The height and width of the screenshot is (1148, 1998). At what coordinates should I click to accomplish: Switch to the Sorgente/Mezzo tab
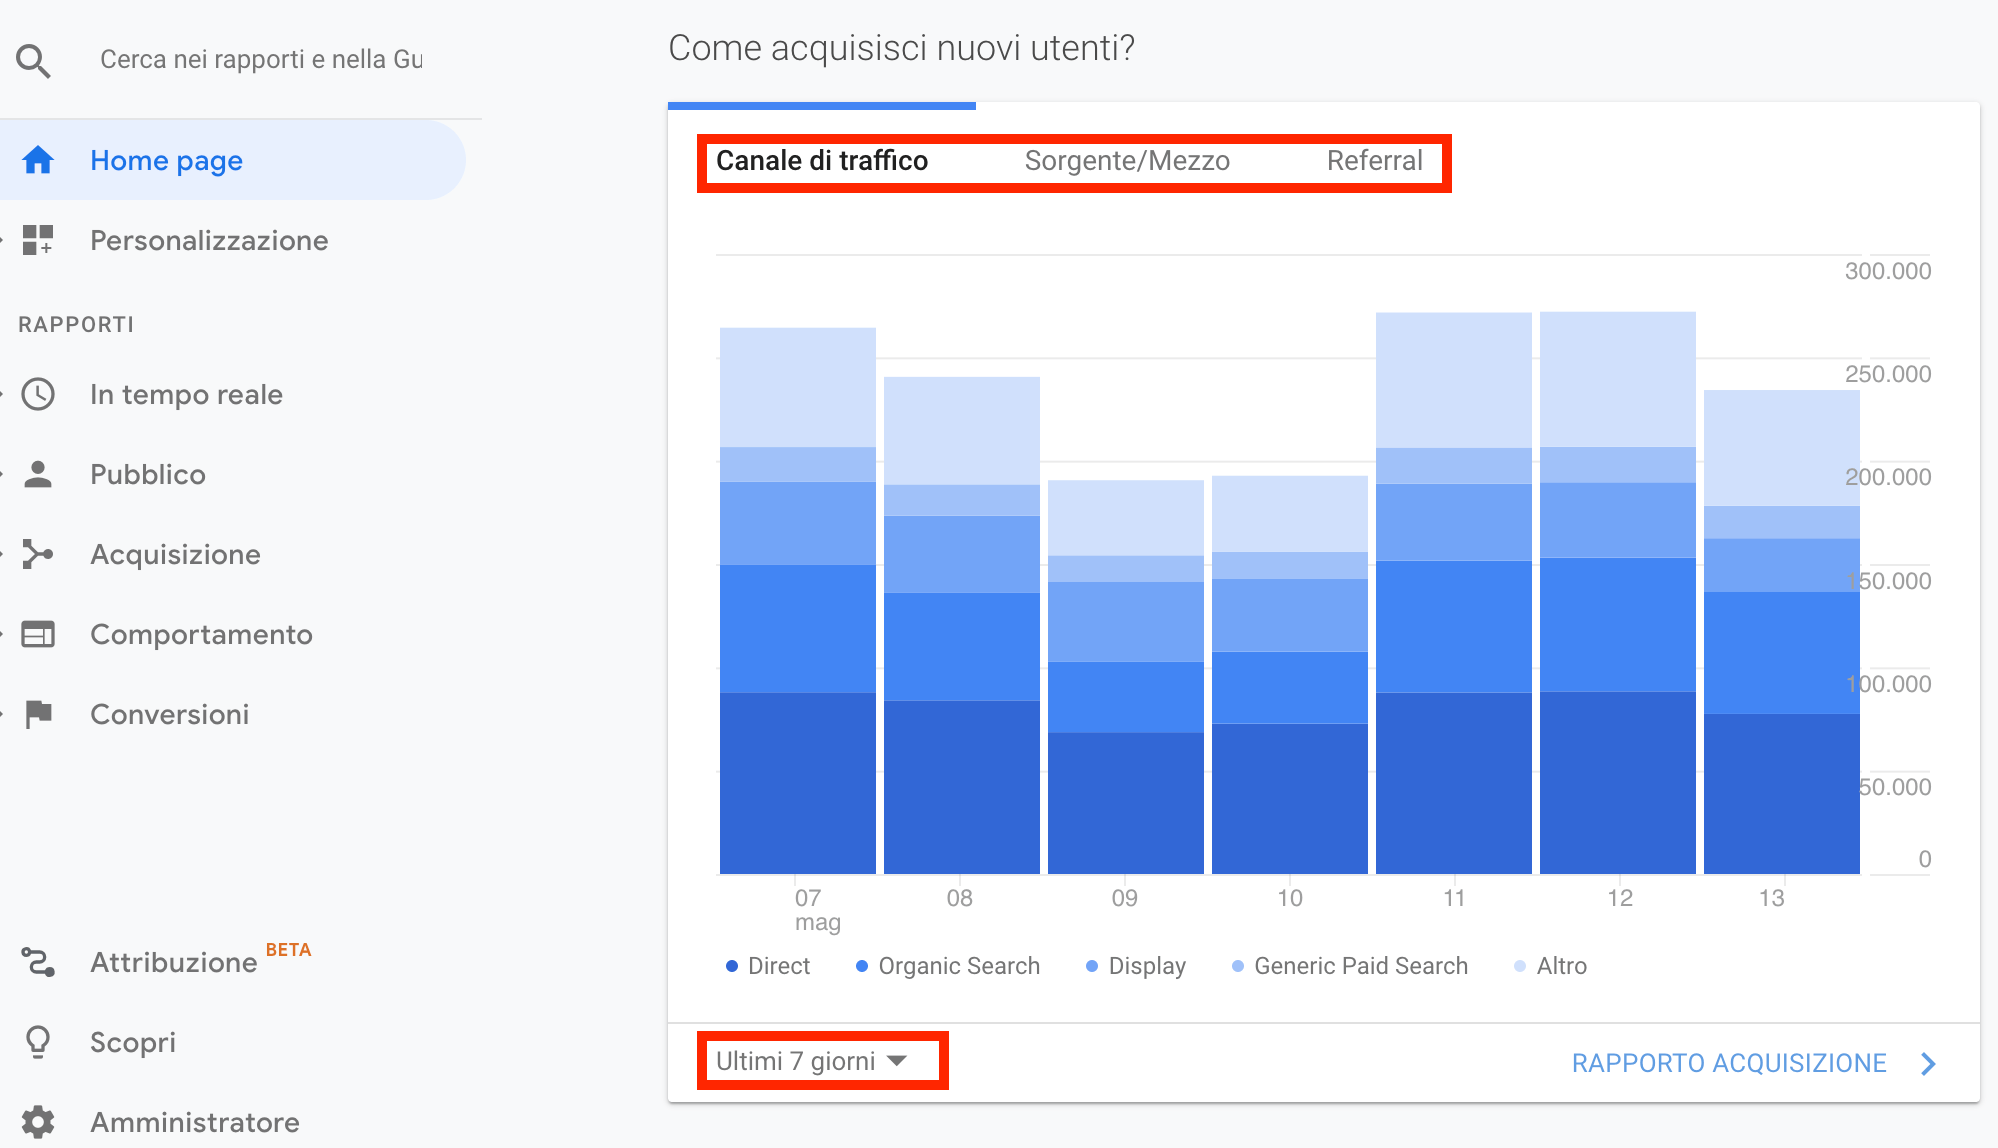point(1127,161)
